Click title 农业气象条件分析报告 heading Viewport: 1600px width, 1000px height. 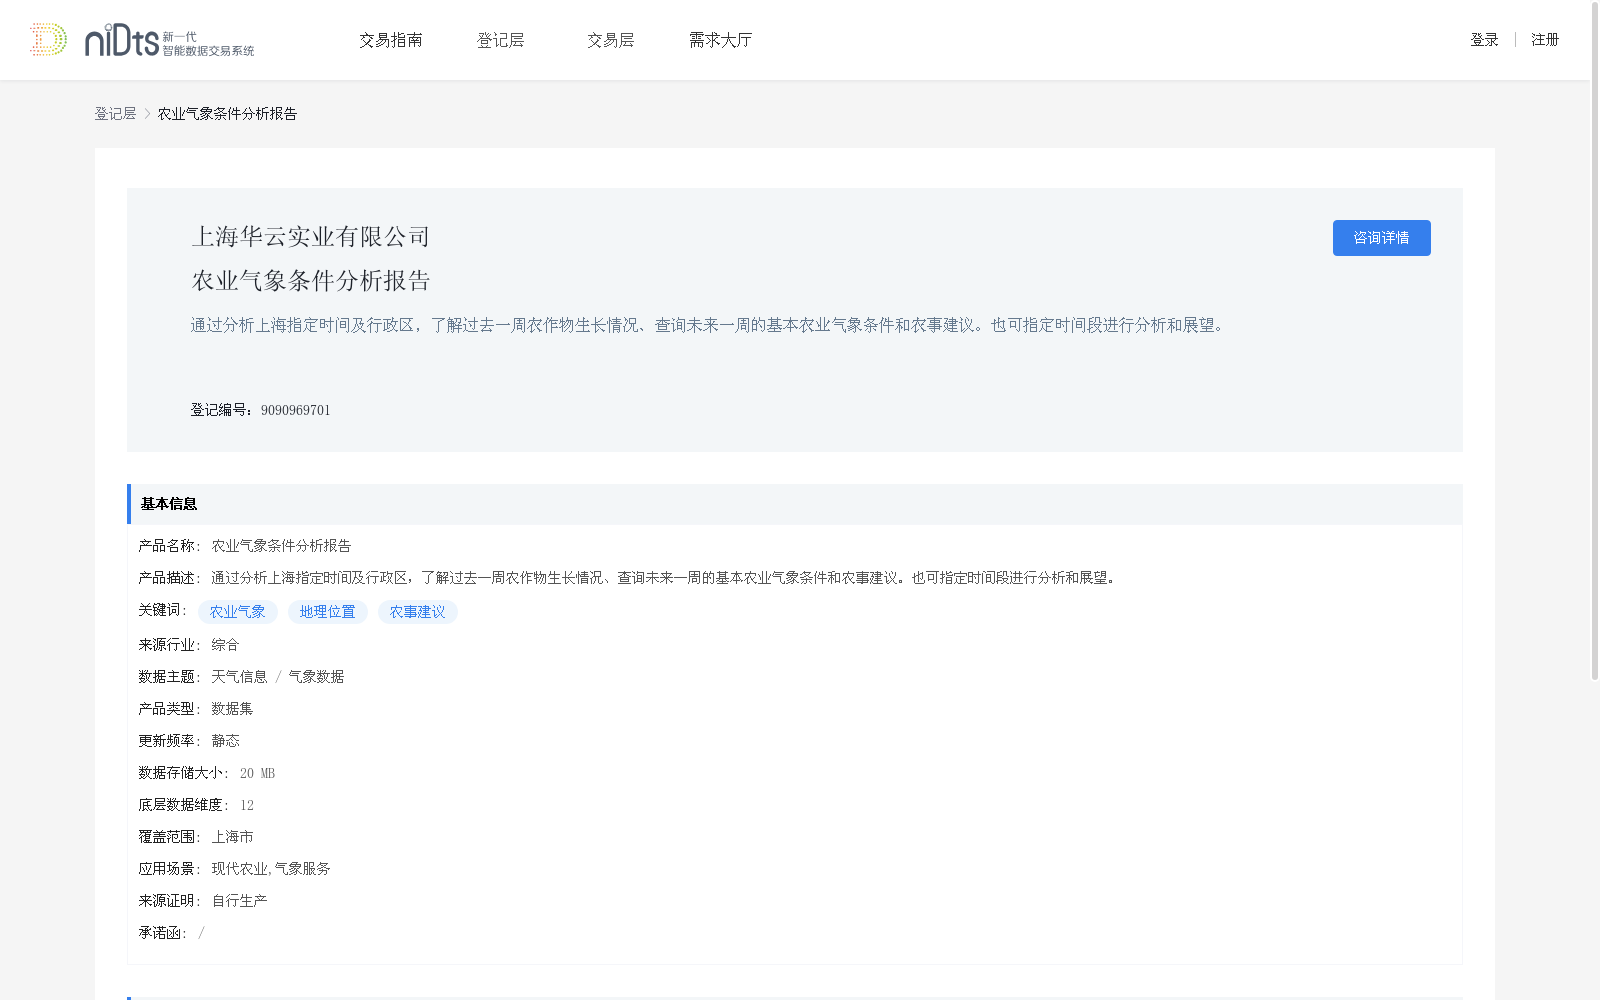[310, 281]
